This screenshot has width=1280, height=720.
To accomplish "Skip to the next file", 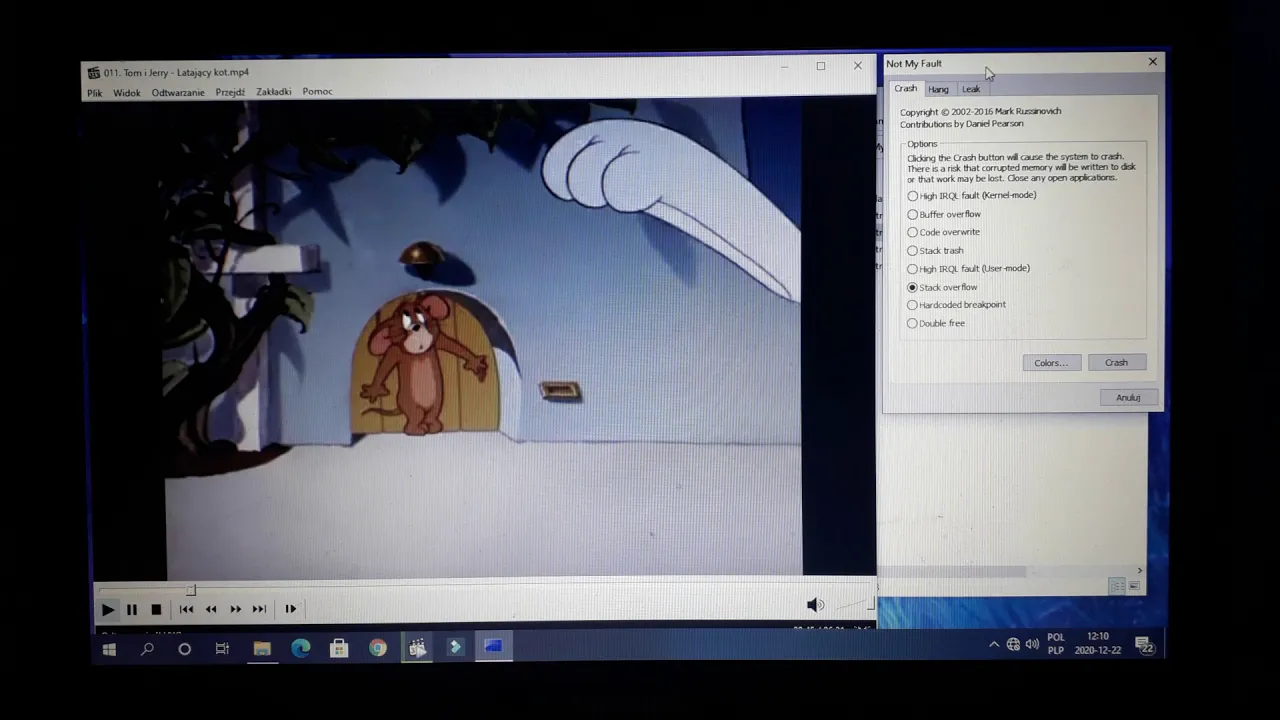I will coord(259,609).
